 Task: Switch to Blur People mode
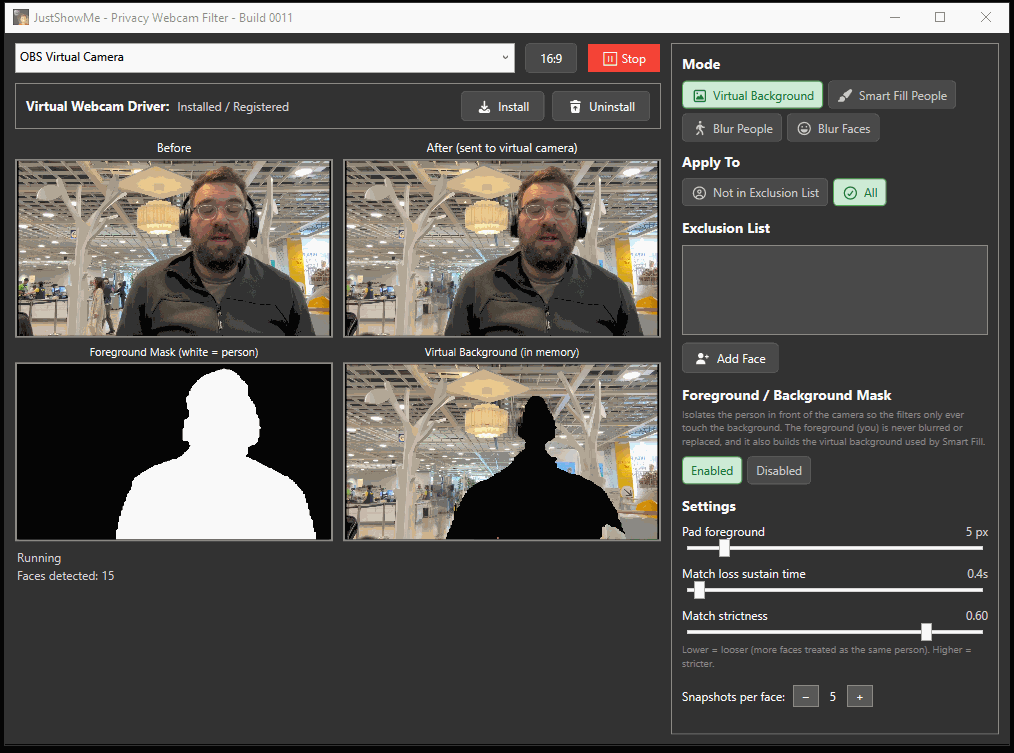pos(732,128)
